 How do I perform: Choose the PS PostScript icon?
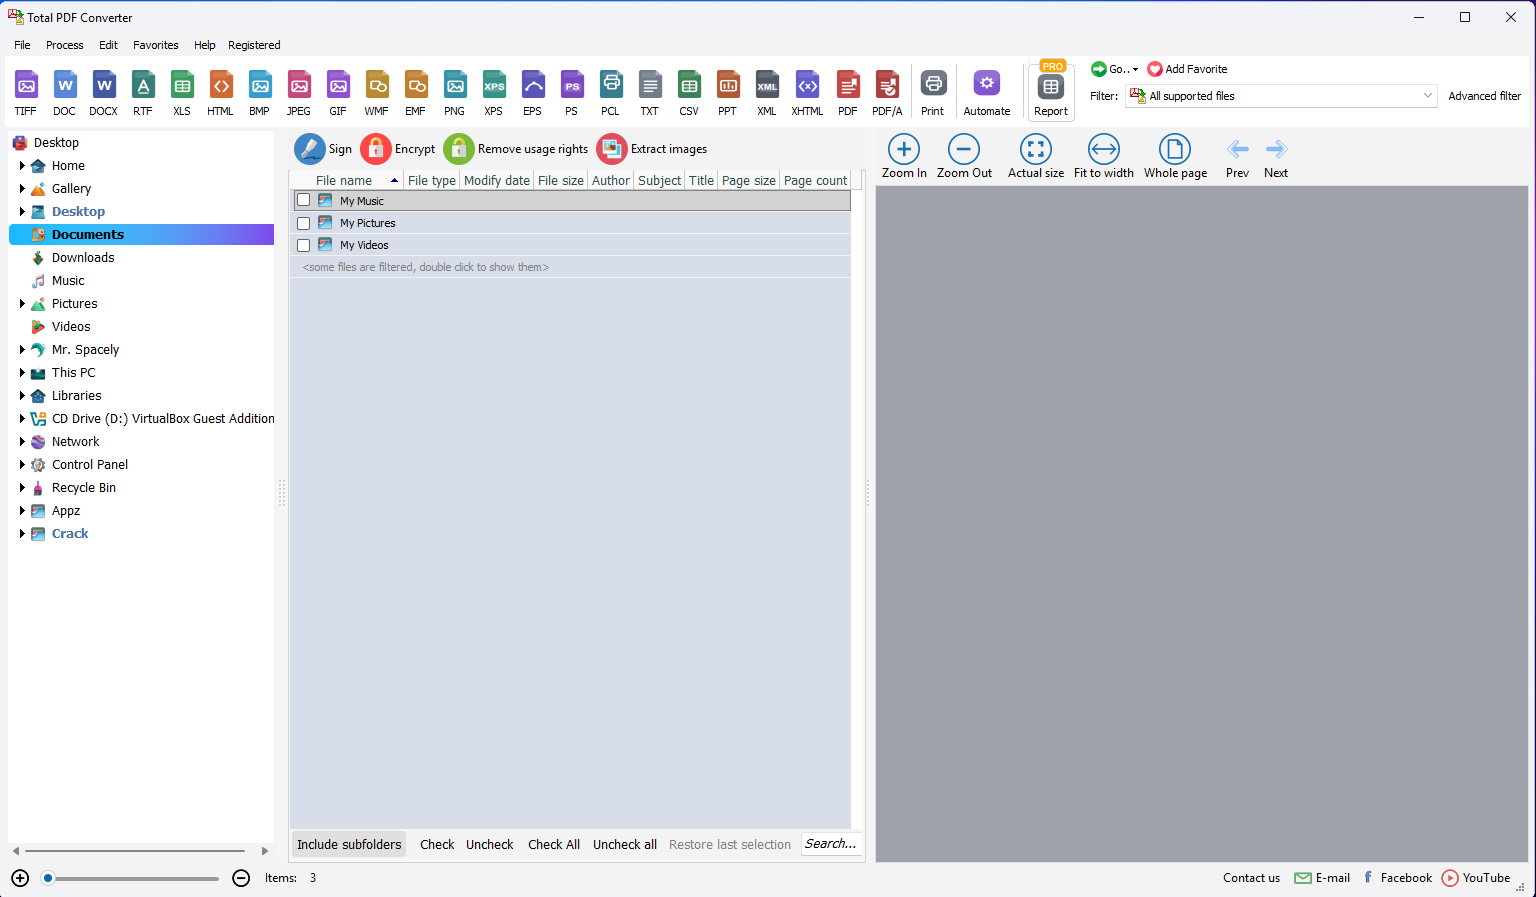pos(572,94)
